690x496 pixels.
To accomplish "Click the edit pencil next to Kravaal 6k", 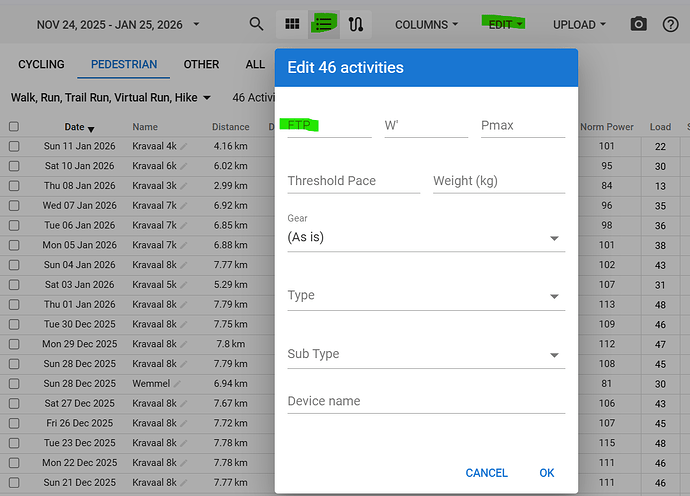I will 184,166.
